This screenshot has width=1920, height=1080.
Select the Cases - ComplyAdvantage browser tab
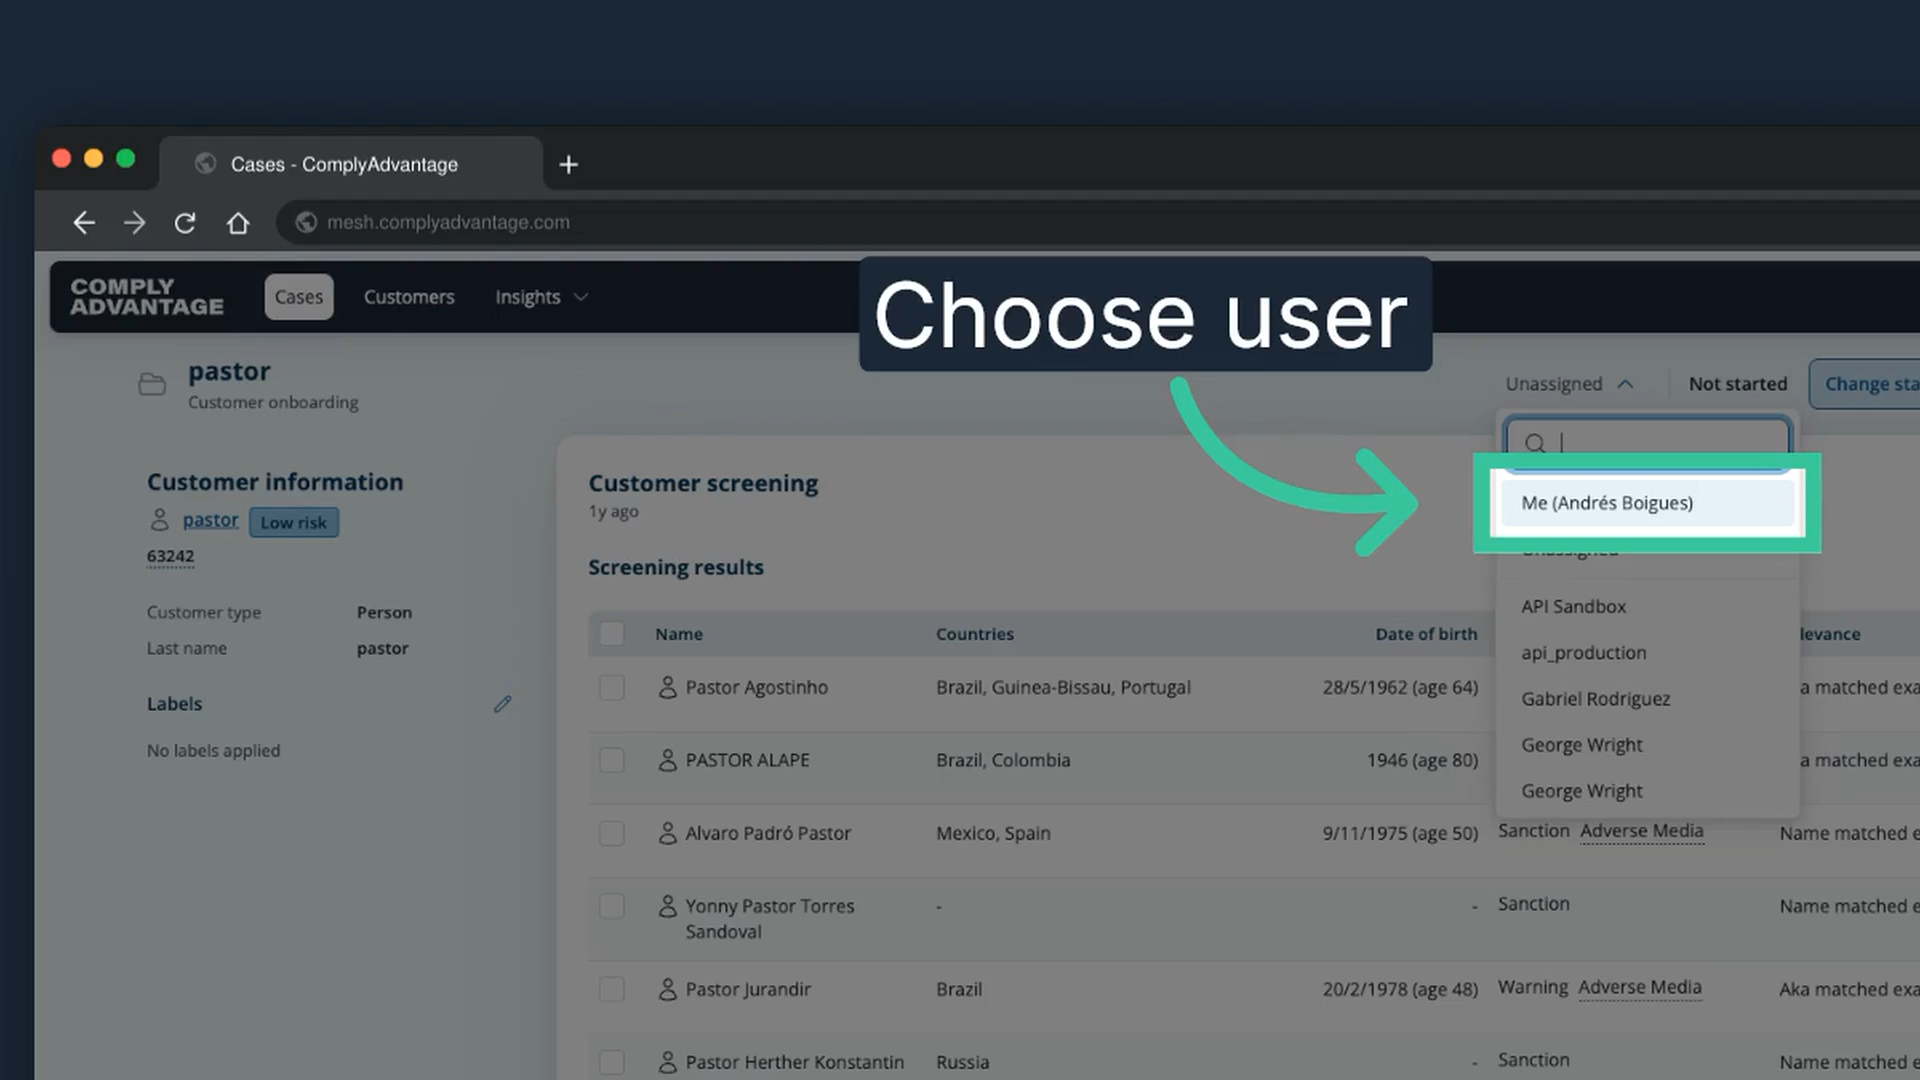coord(351,164)
